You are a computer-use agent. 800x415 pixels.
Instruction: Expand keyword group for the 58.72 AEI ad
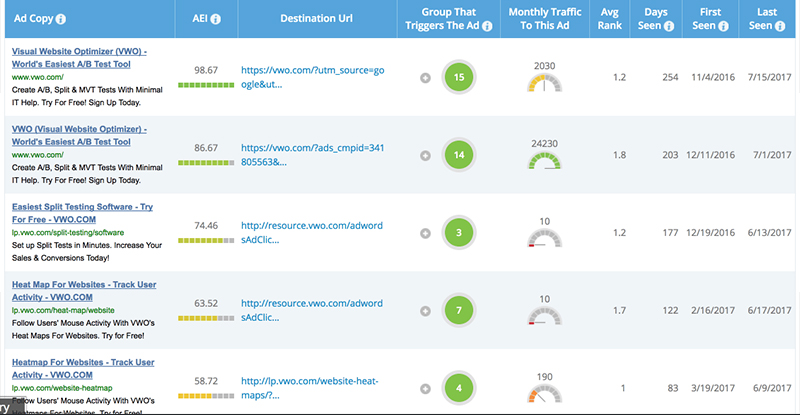click(x=426, y=389)
